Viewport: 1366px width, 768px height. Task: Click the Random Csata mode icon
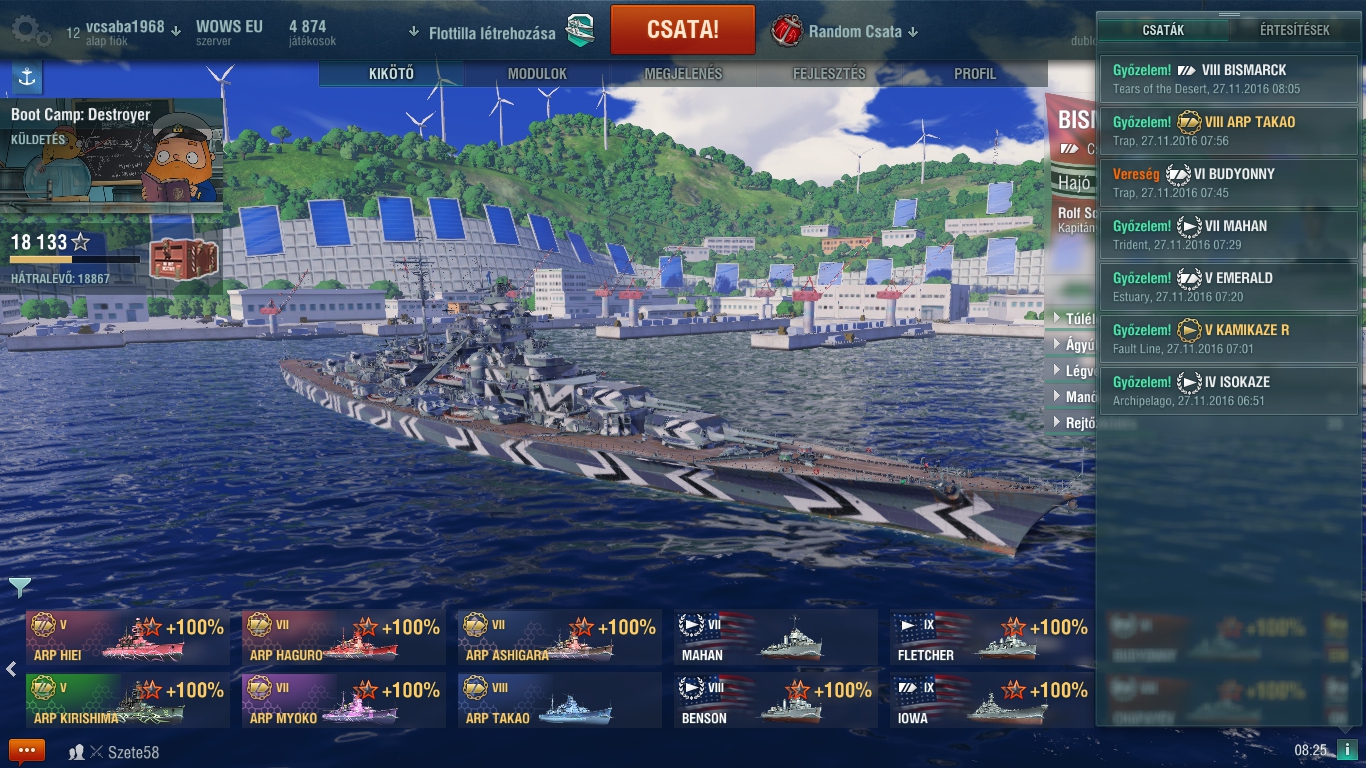click(x=787, y=31)
